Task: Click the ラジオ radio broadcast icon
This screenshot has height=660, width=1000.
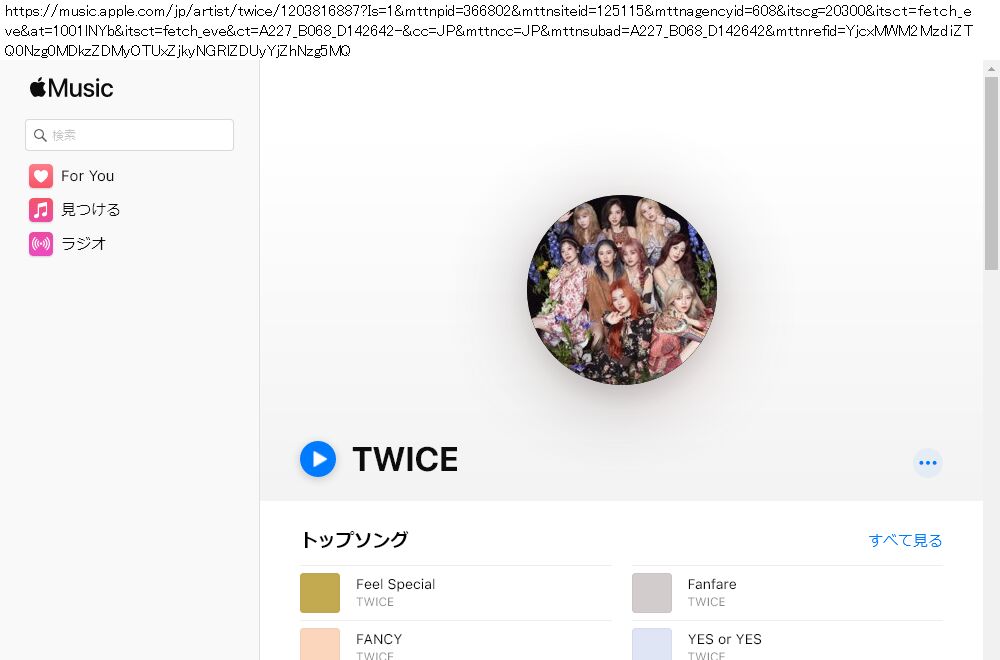Action: point(41,244)
